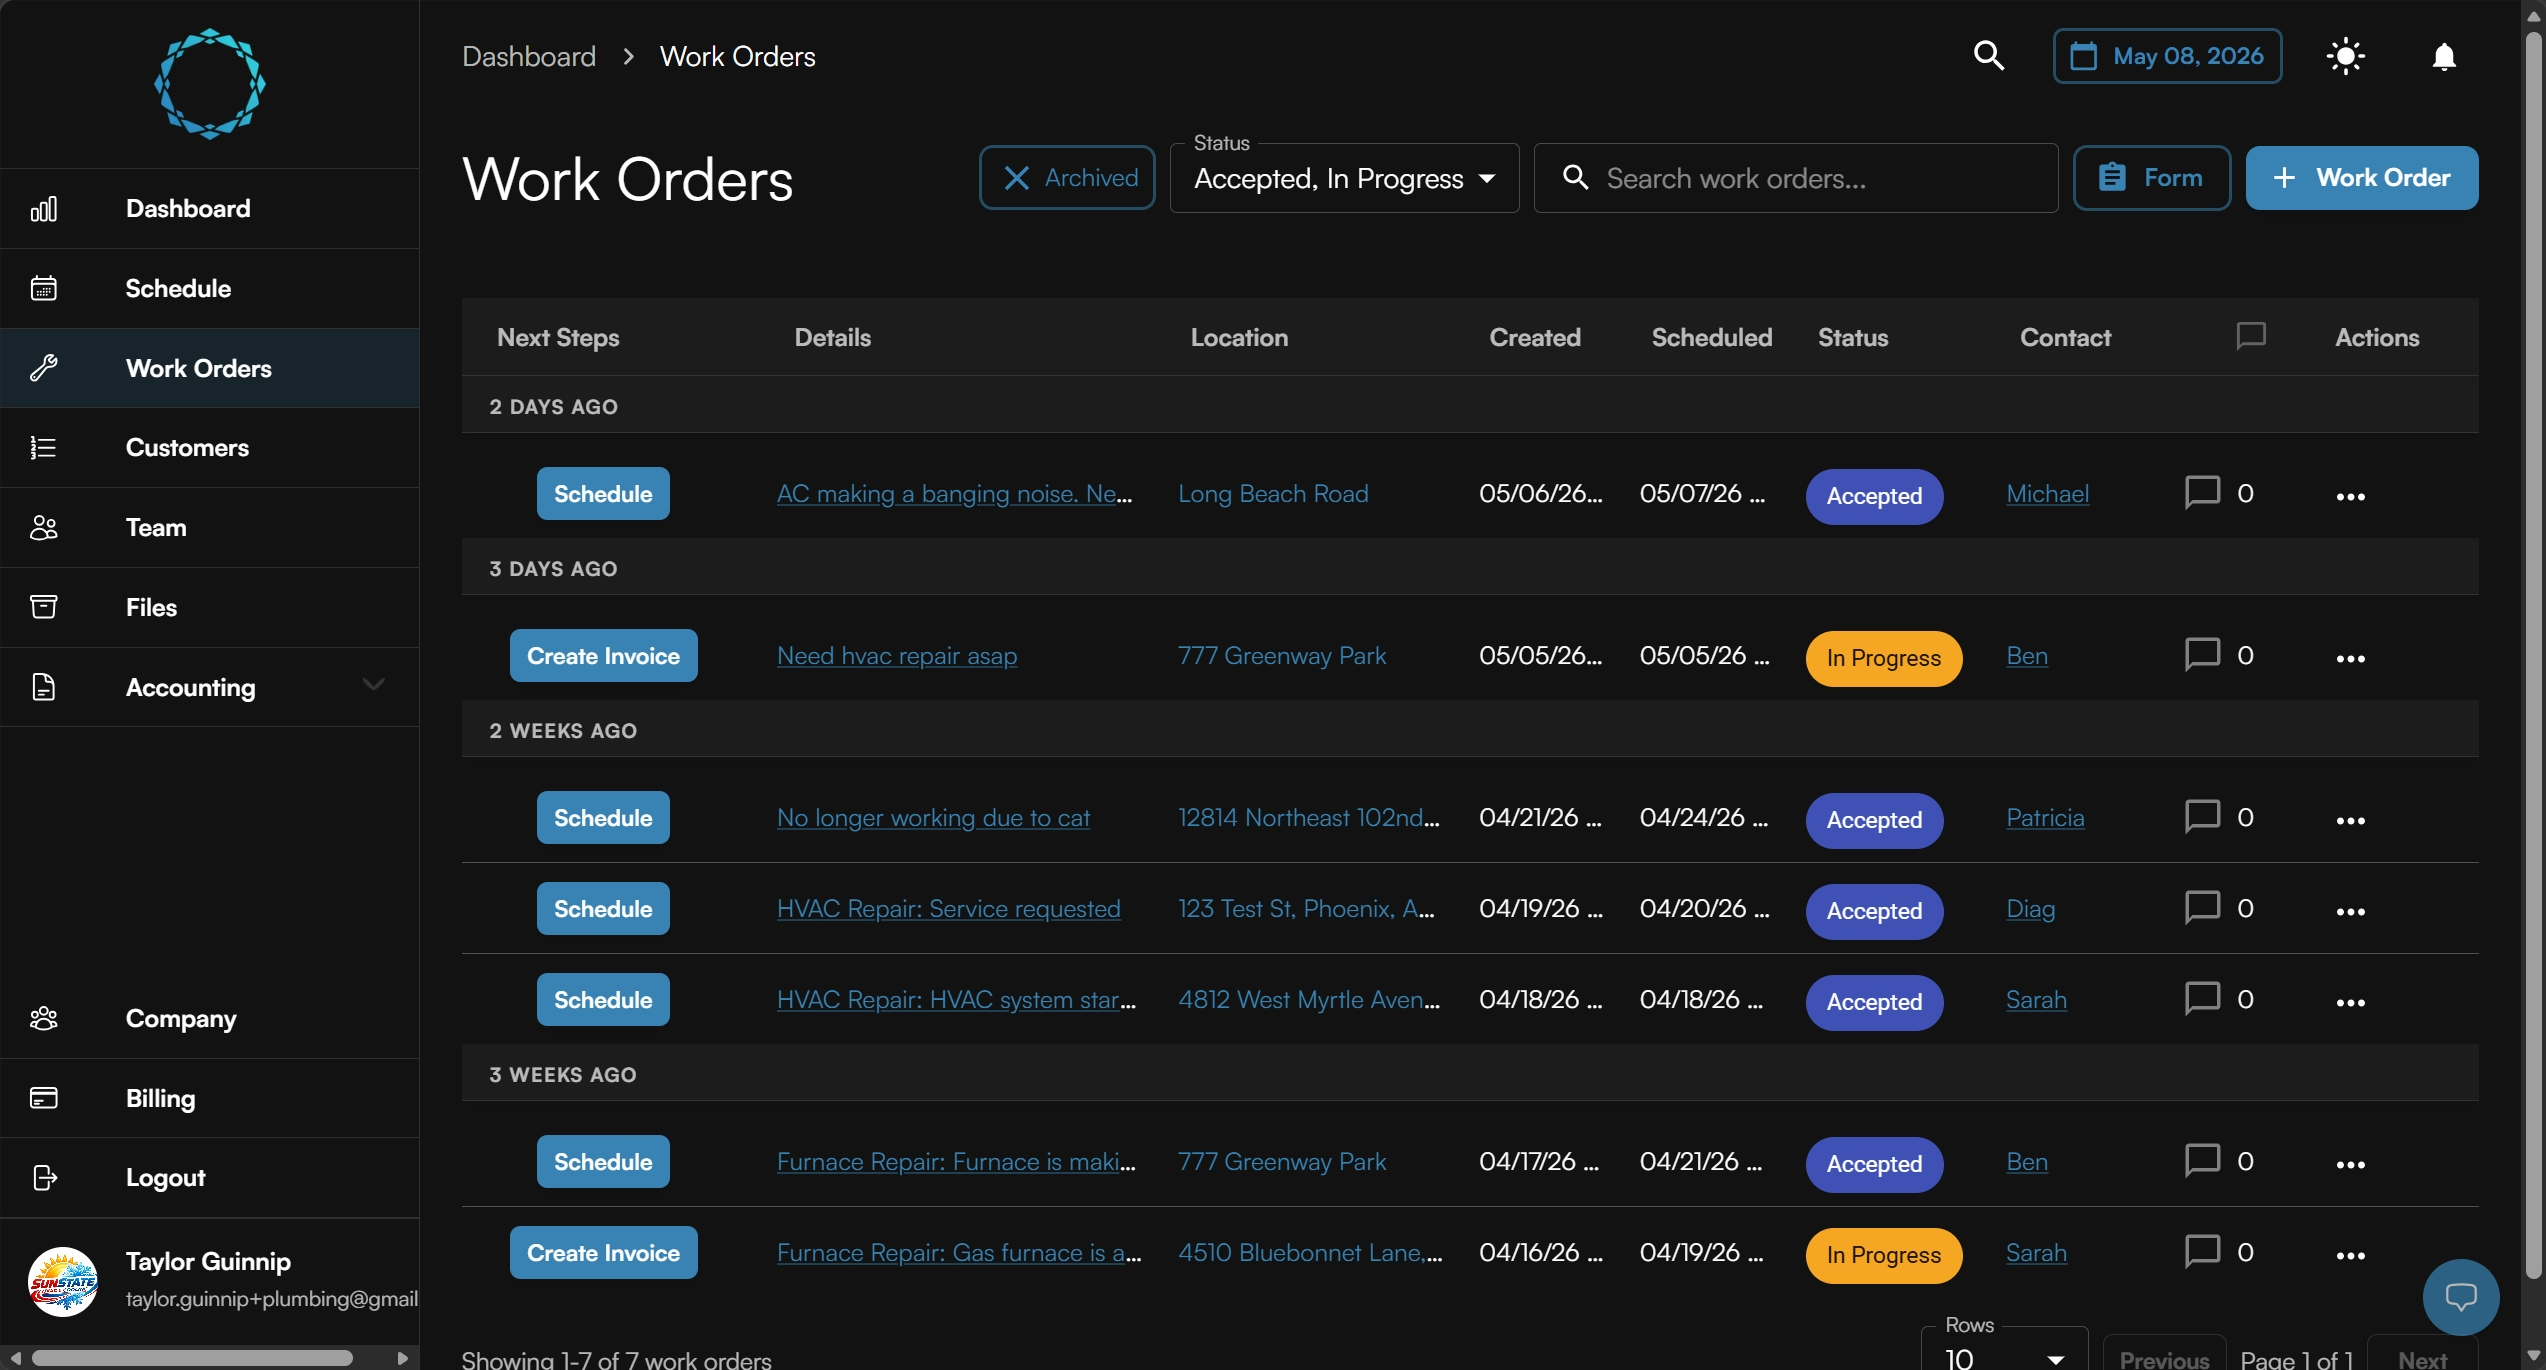
Task: Open comments icon in Need hvac repair row
Action: (2202, 655)
